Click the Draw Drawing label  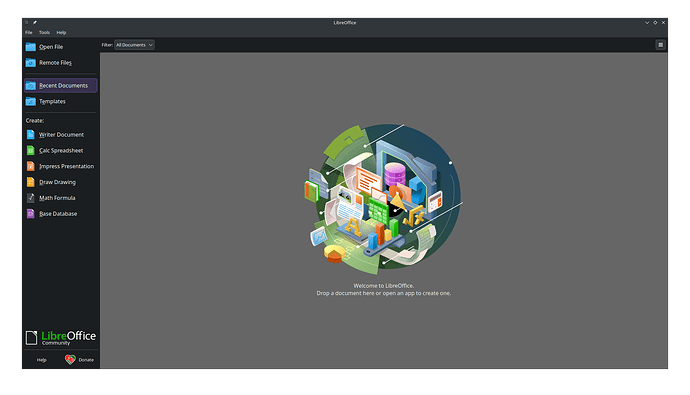58,182
